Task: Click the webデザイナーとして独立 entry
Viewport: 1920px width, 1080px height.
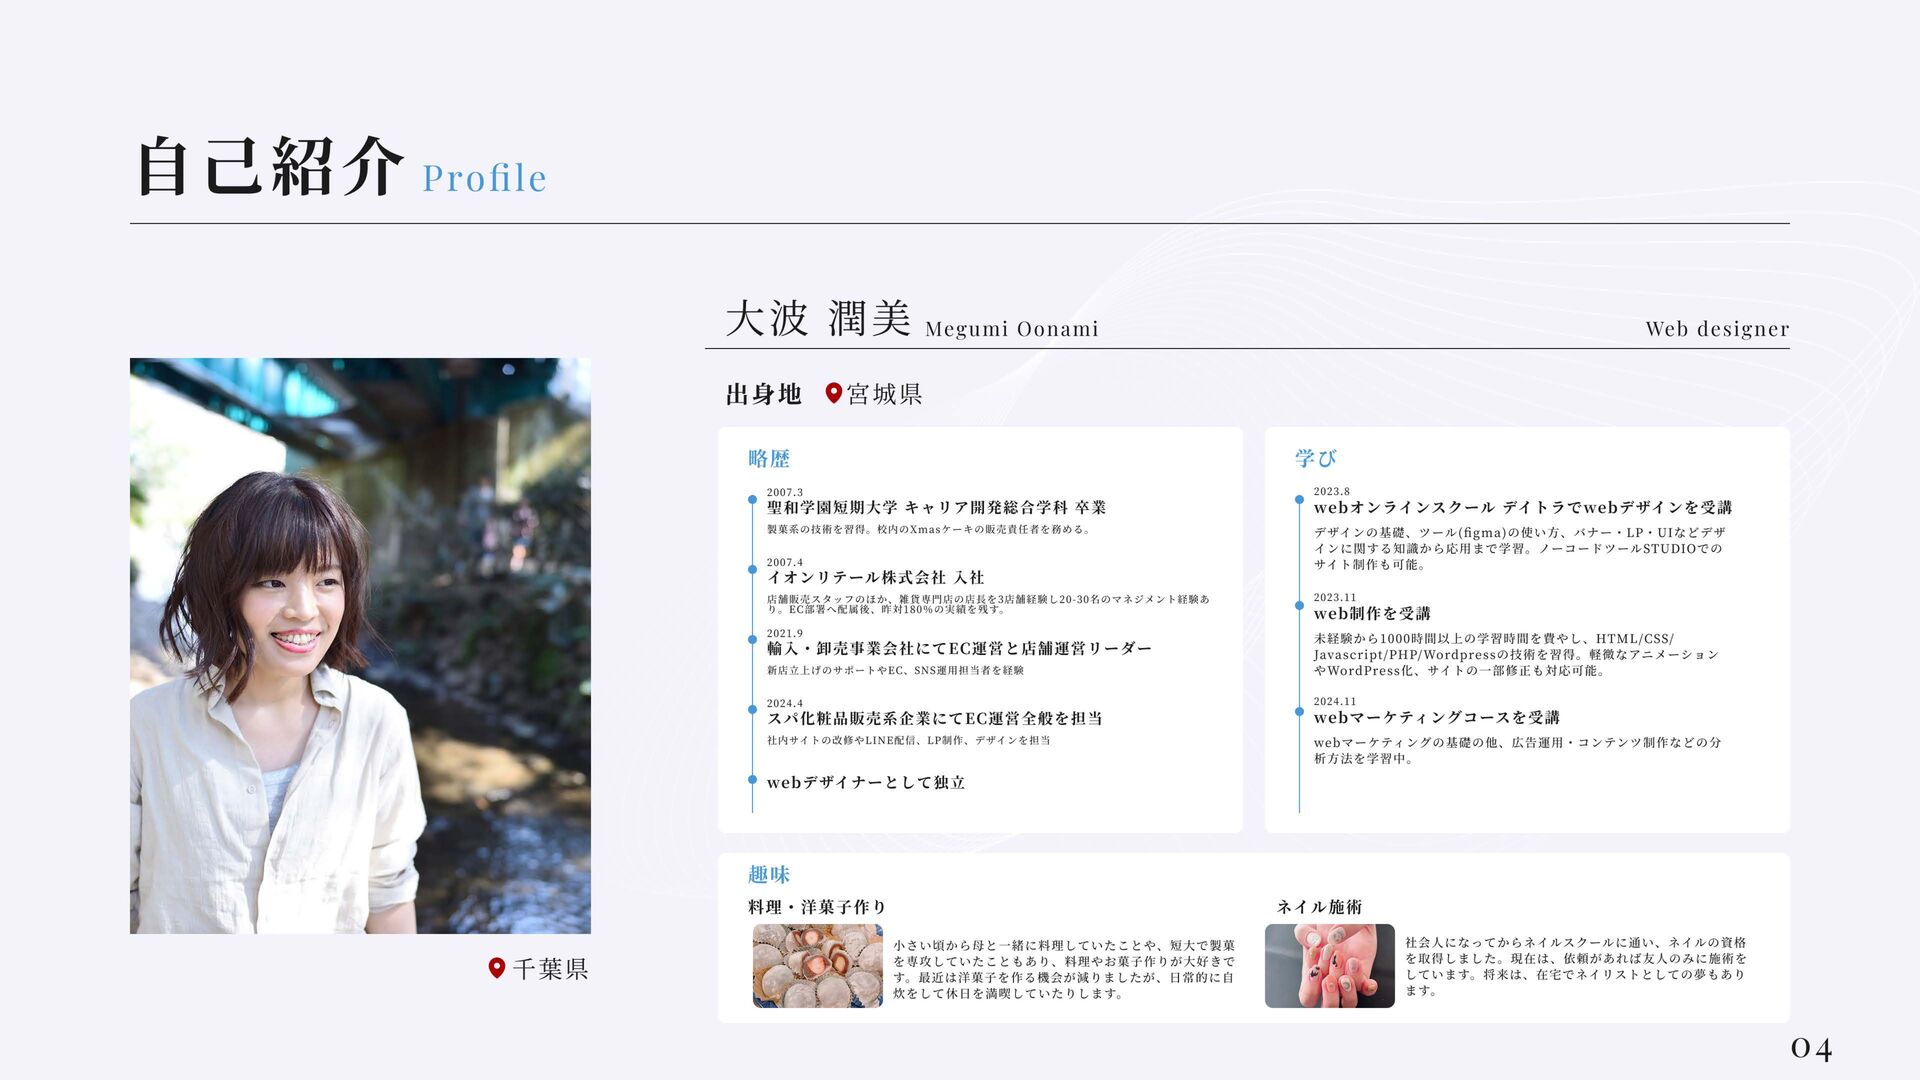Action: click(x=866, y=783)
